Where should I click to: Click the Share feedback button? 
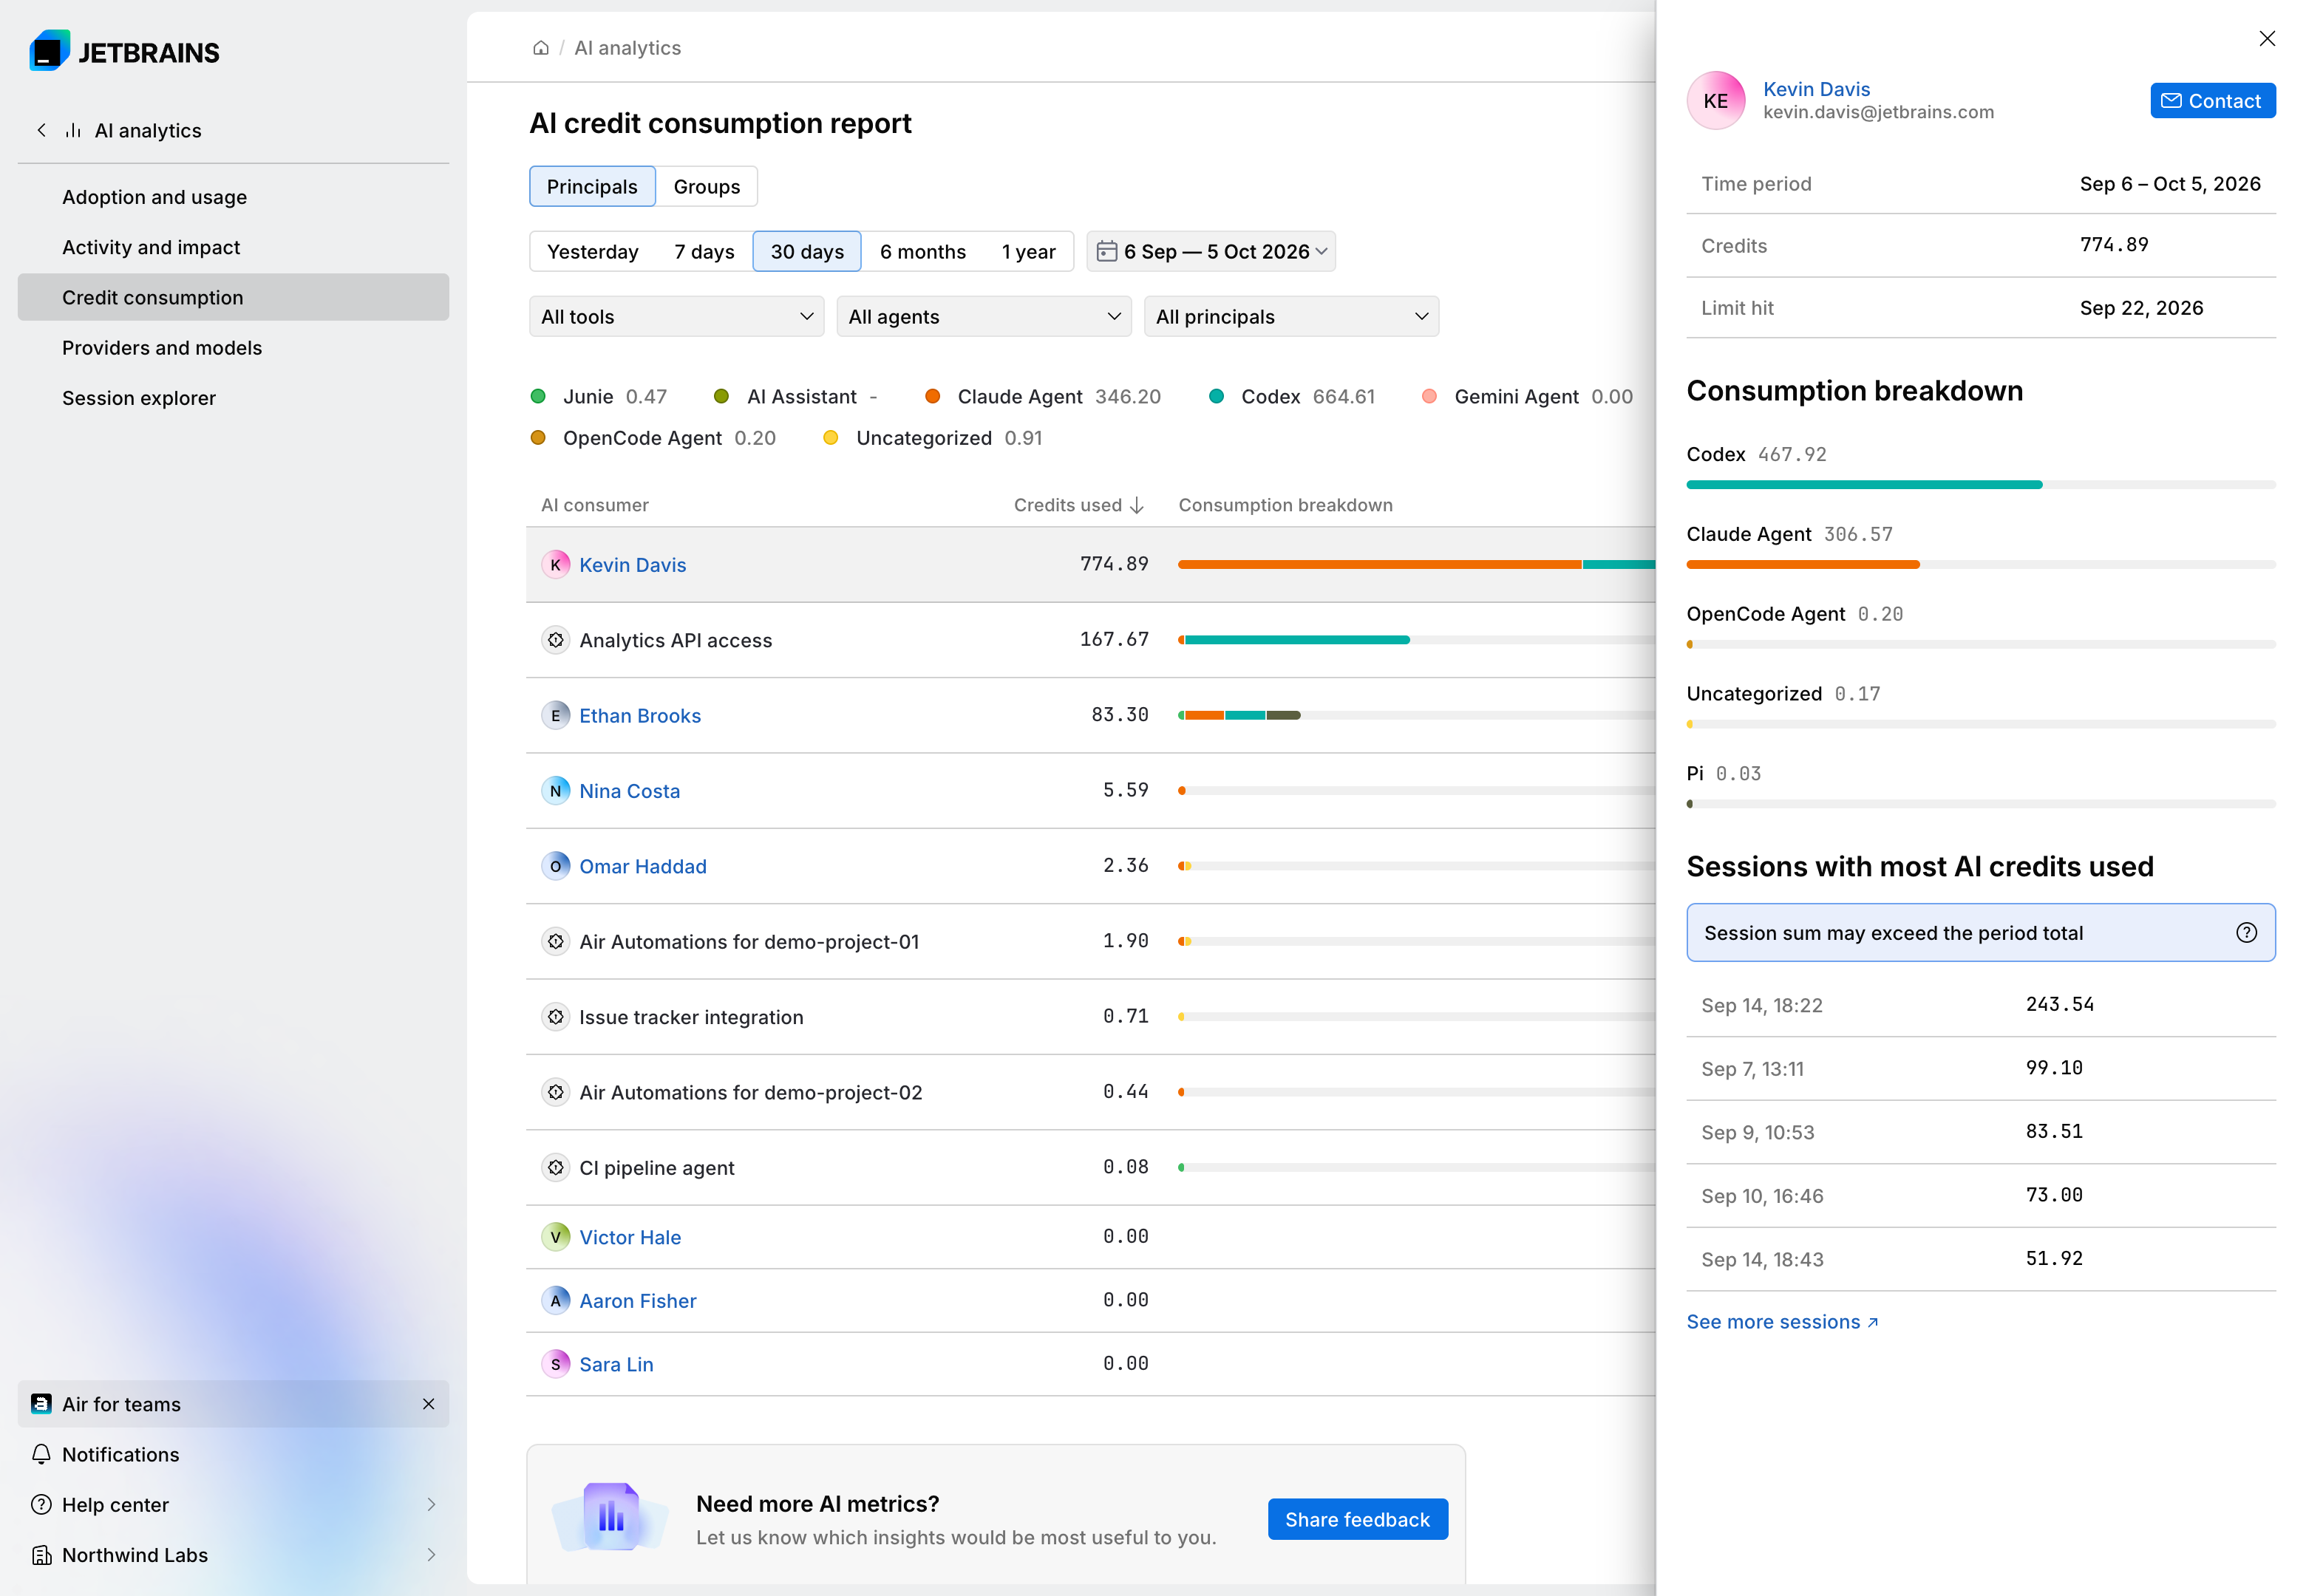tap(1357, 1519)
